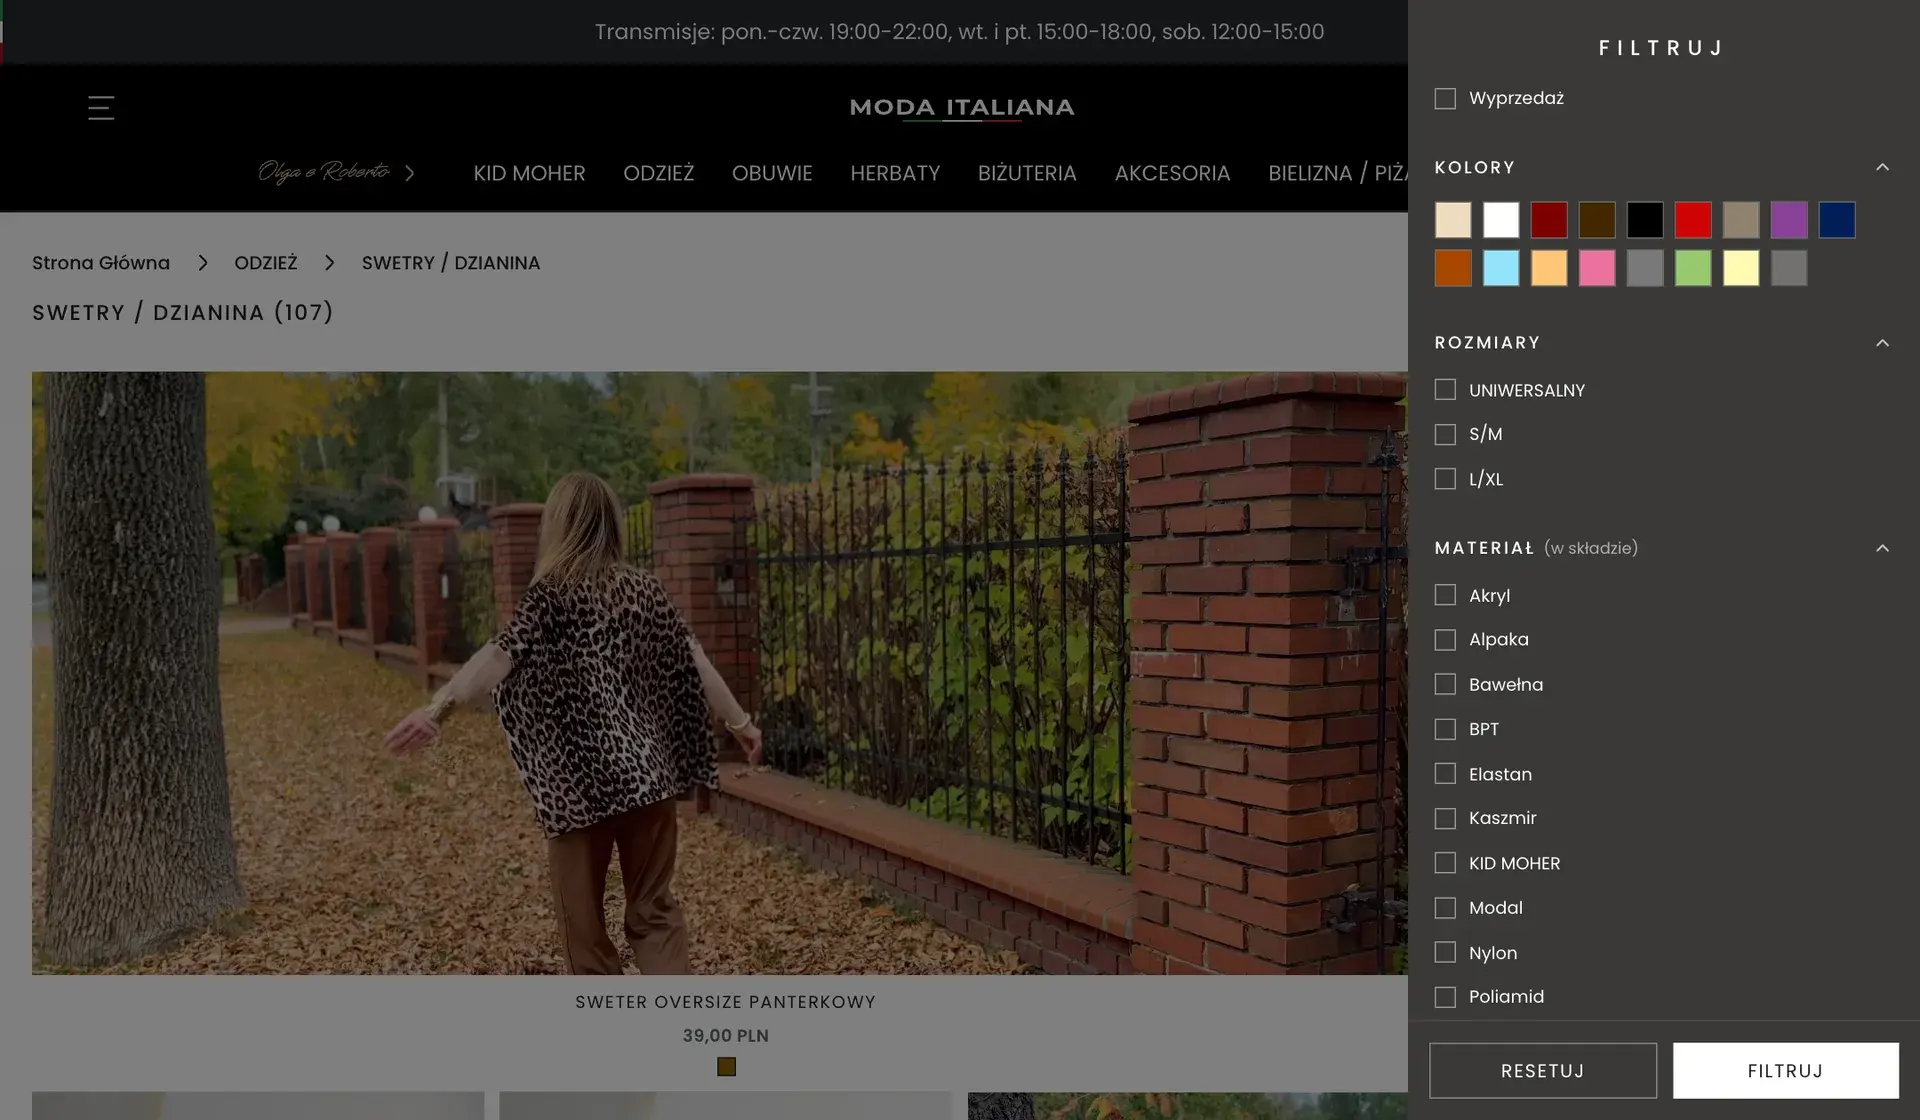
Task: Pick the light blue color swatch
Action: 1501,268
